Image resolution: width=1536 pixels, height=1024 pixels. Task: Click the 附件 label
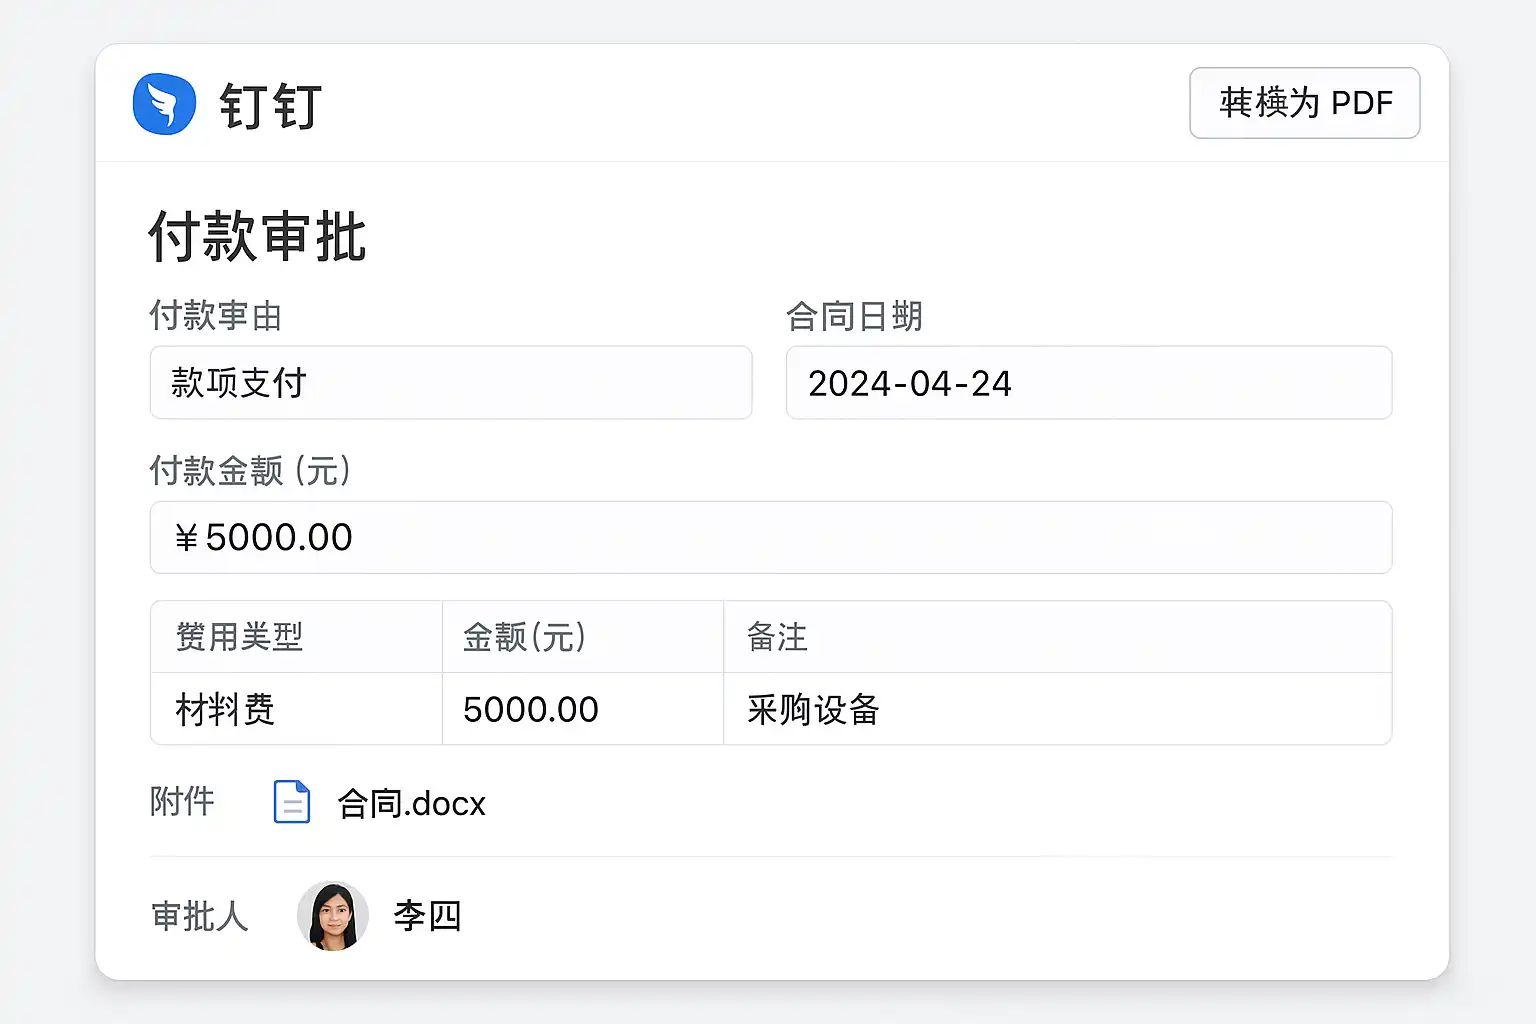(x=182, y=802)
